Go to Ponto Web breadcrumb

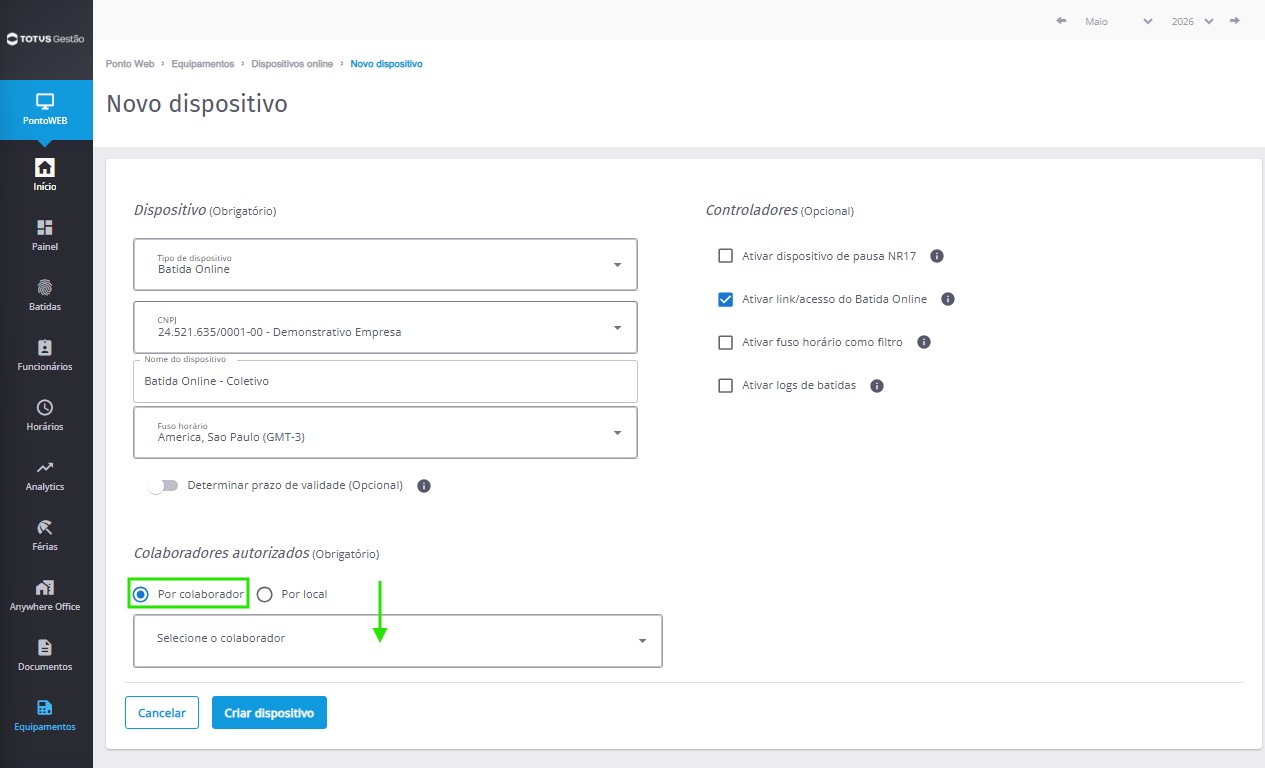130,64
